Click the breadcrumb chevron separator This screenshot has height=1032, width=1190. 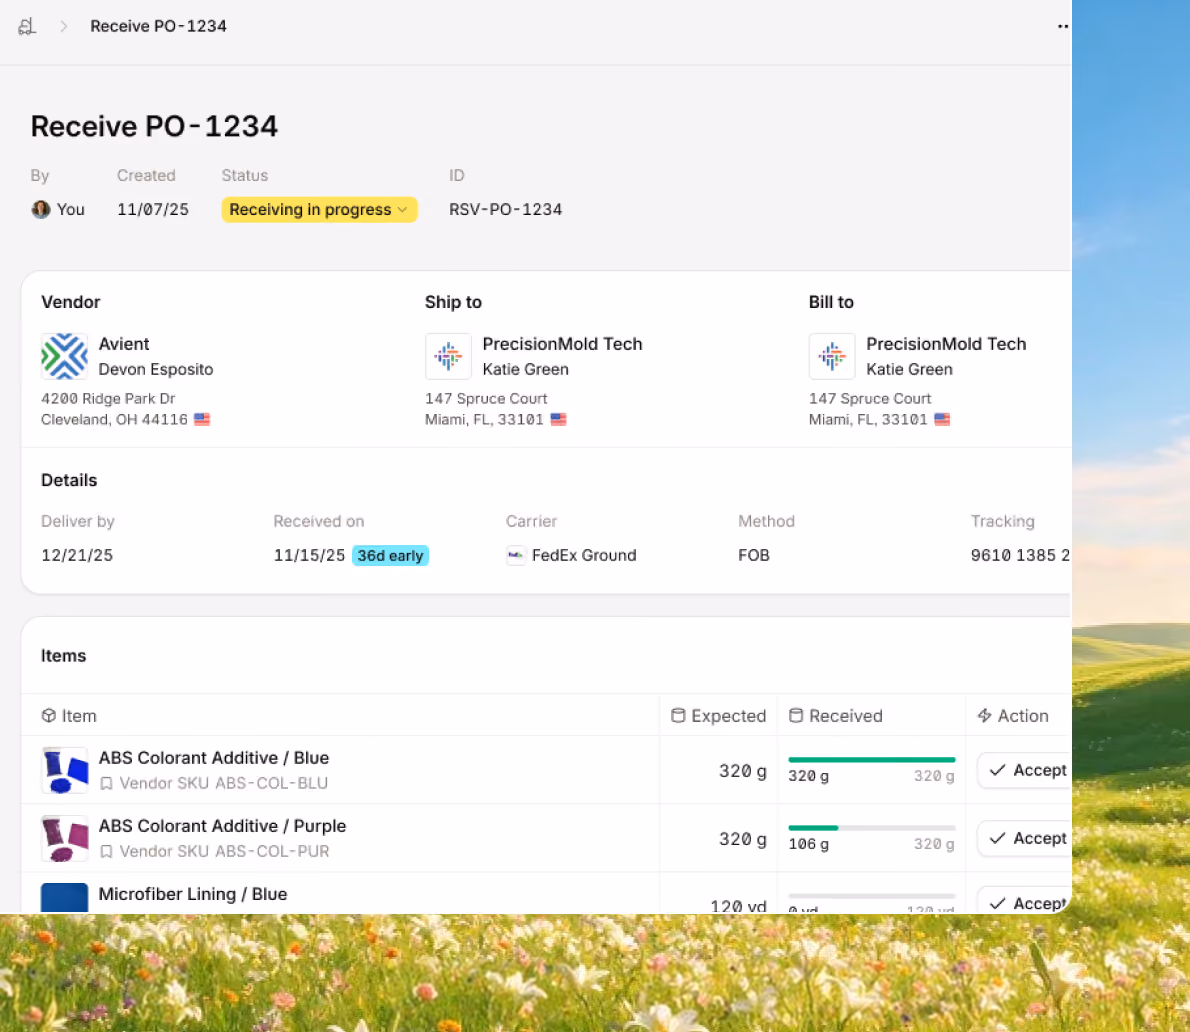click(64, 27)
